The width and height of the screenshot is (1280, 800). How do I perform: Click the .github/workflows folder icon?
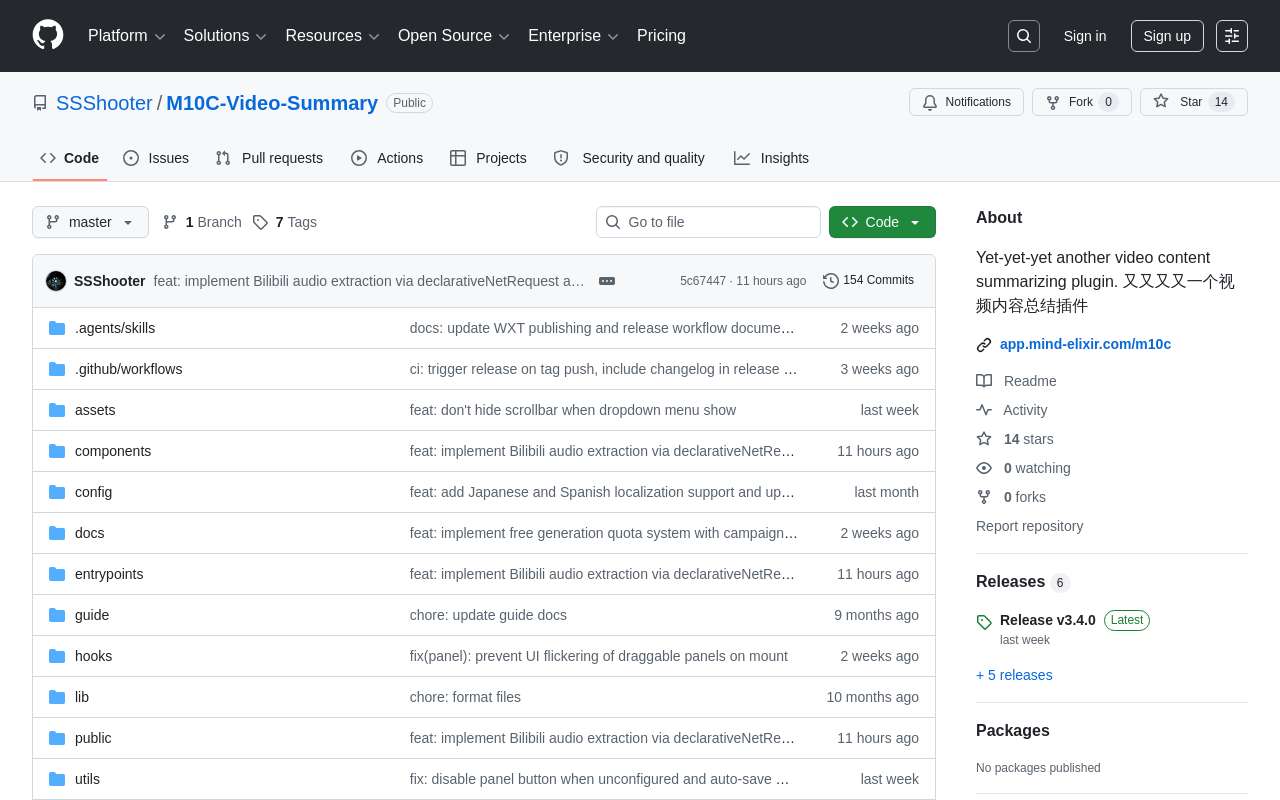click(x=57, y=369)
